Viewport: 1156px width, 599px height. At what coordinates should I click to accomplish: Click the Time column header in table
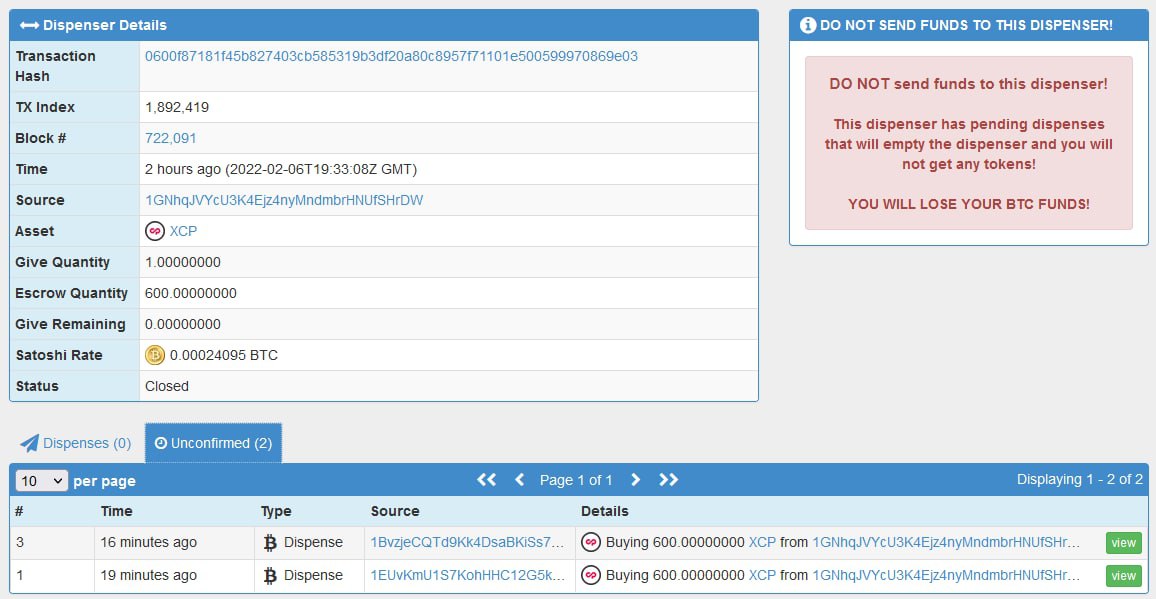[x=116, y=510]
